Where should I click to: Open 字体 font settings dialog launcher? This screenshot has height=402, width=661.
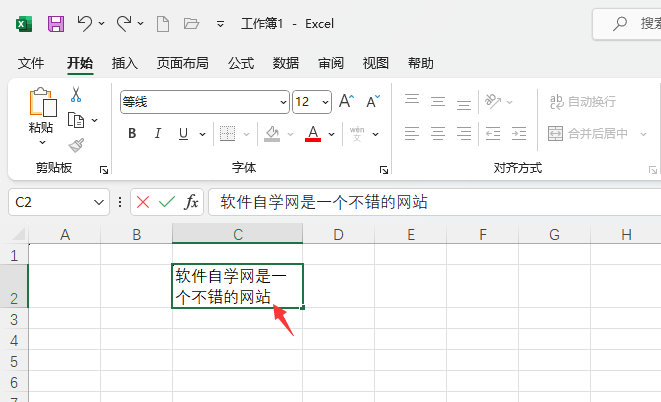coord(384,170)
